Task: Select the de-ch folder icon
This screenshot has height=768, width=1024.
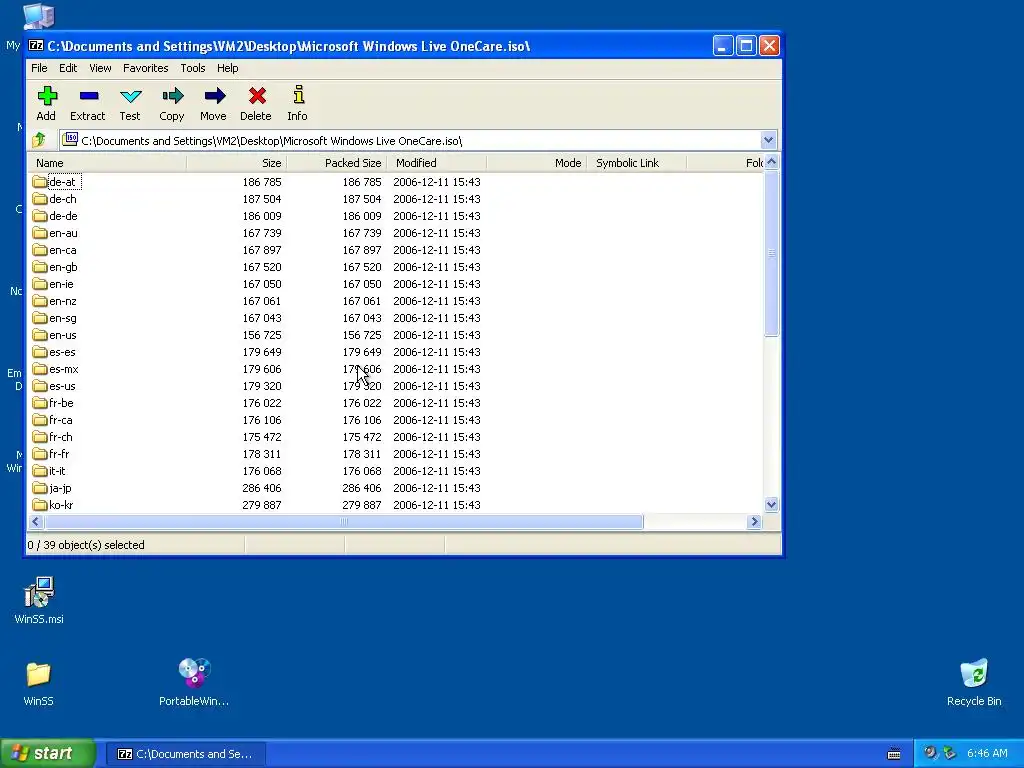Action: (40, 199)
